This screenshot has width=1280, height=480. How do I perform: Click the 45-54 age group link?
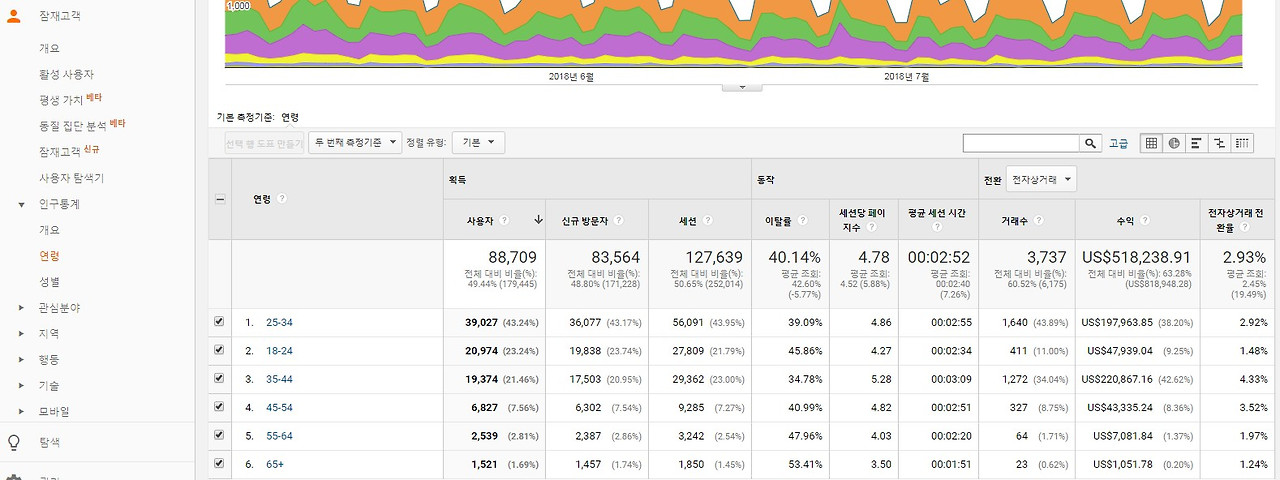tap(279, 407)
